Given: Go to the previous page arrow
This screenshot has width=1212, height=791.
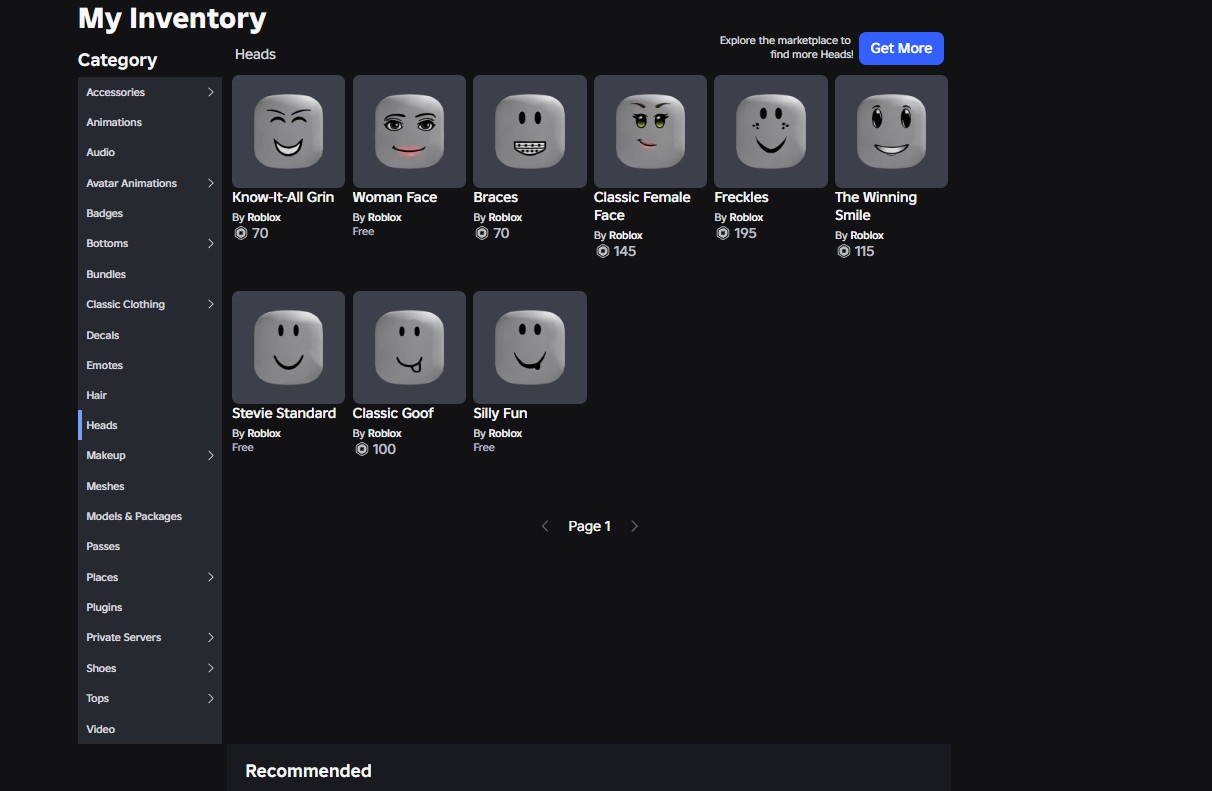Looking at the screenshot, I should pos(545,526).
